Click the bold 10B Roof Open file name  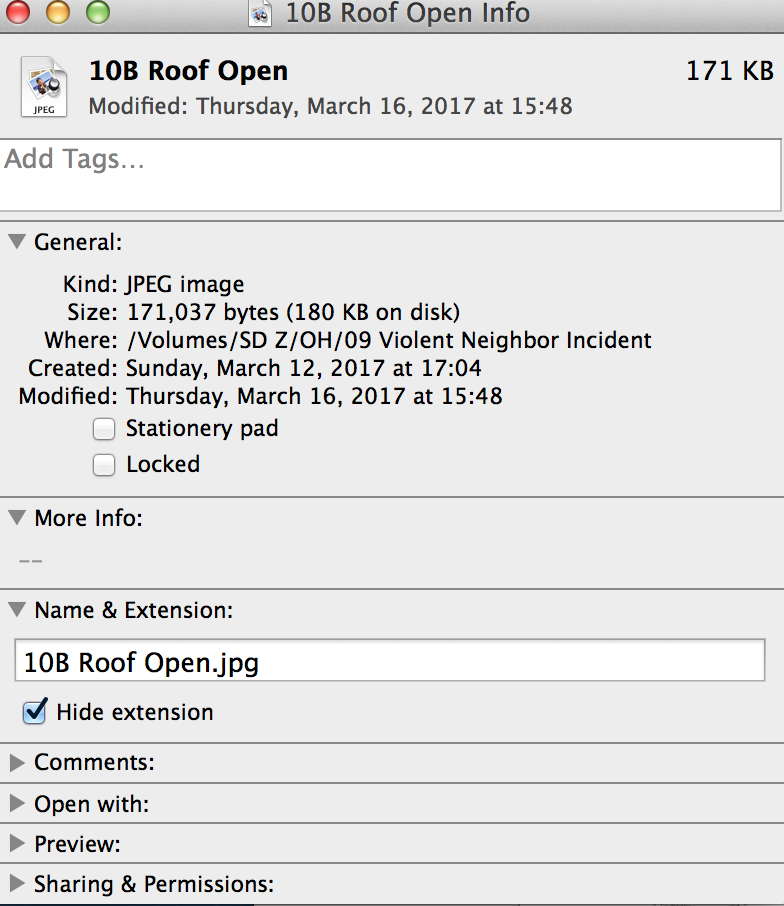click(189, 71)
